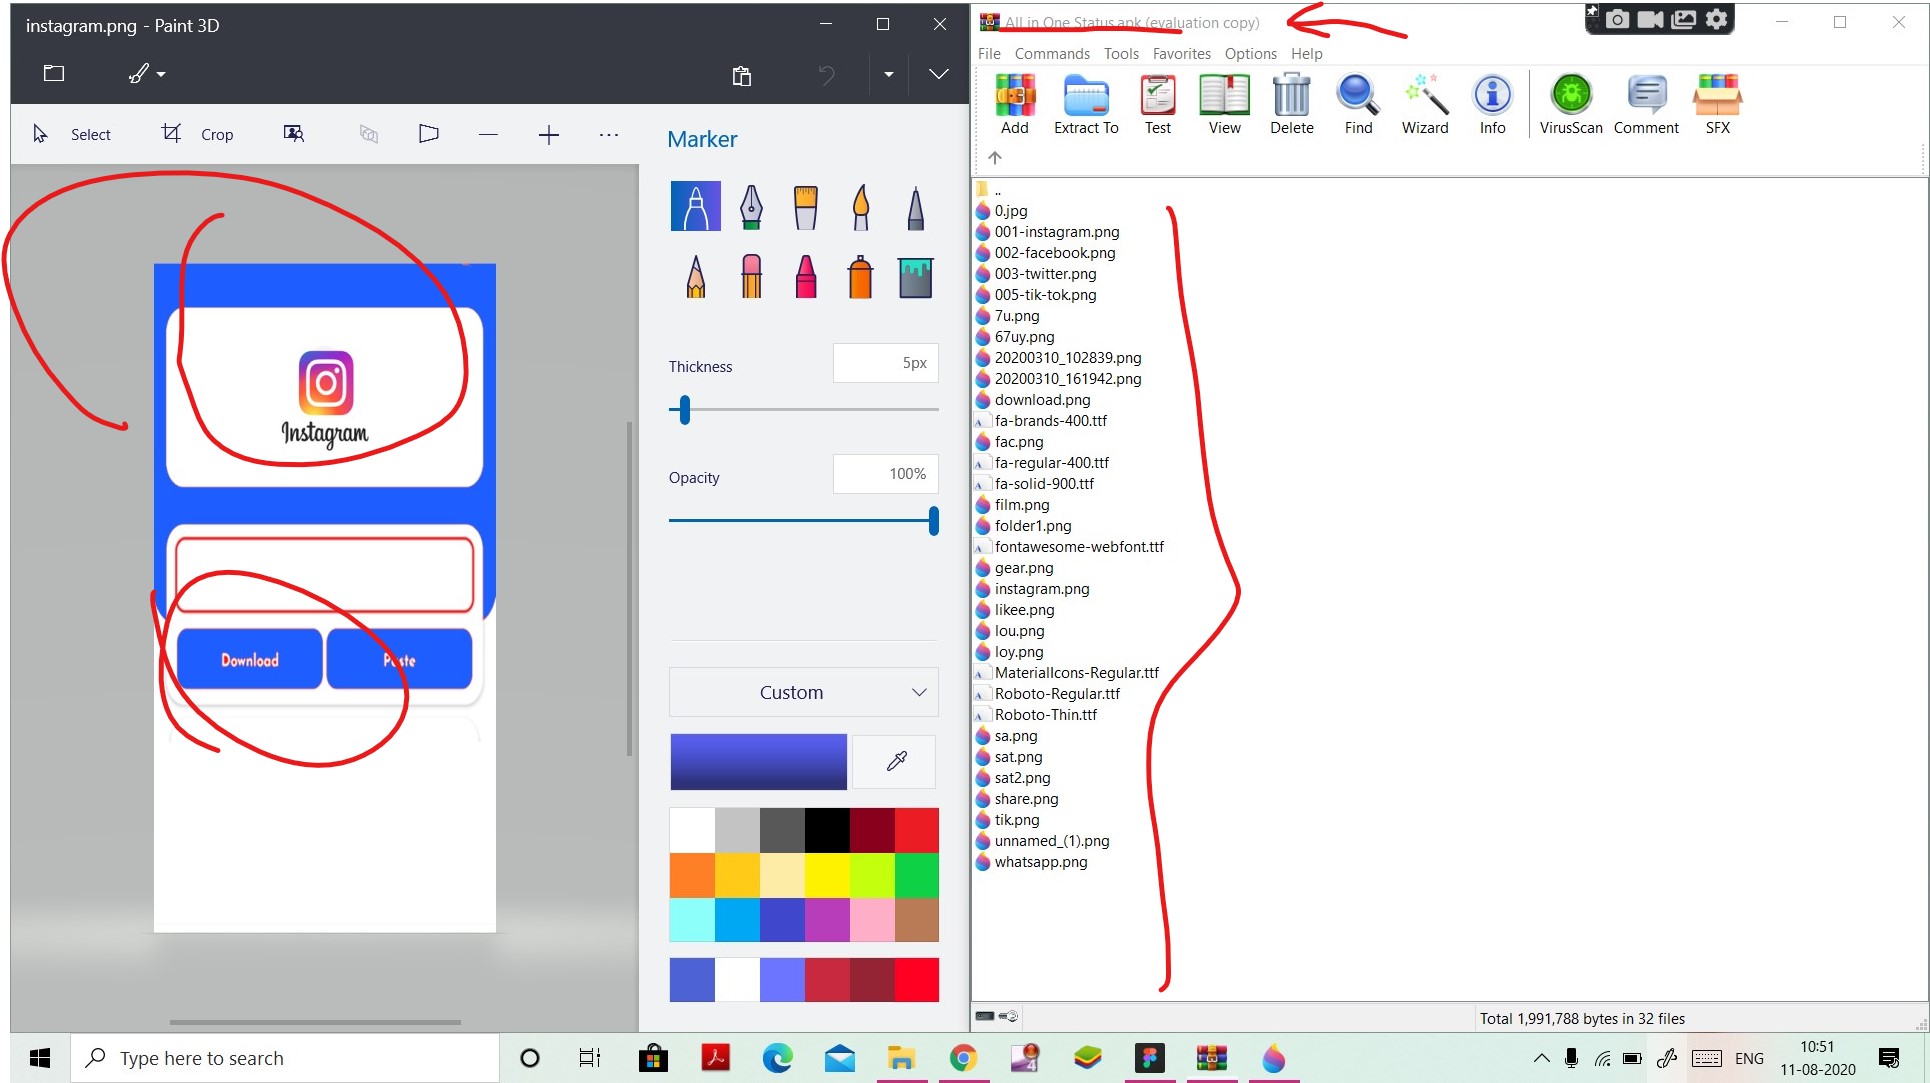This screenshot has height=1083, width=1930.
Task: Select instagram.png in the archive list
Action: pyautogui.click(x=1041, y=589)
